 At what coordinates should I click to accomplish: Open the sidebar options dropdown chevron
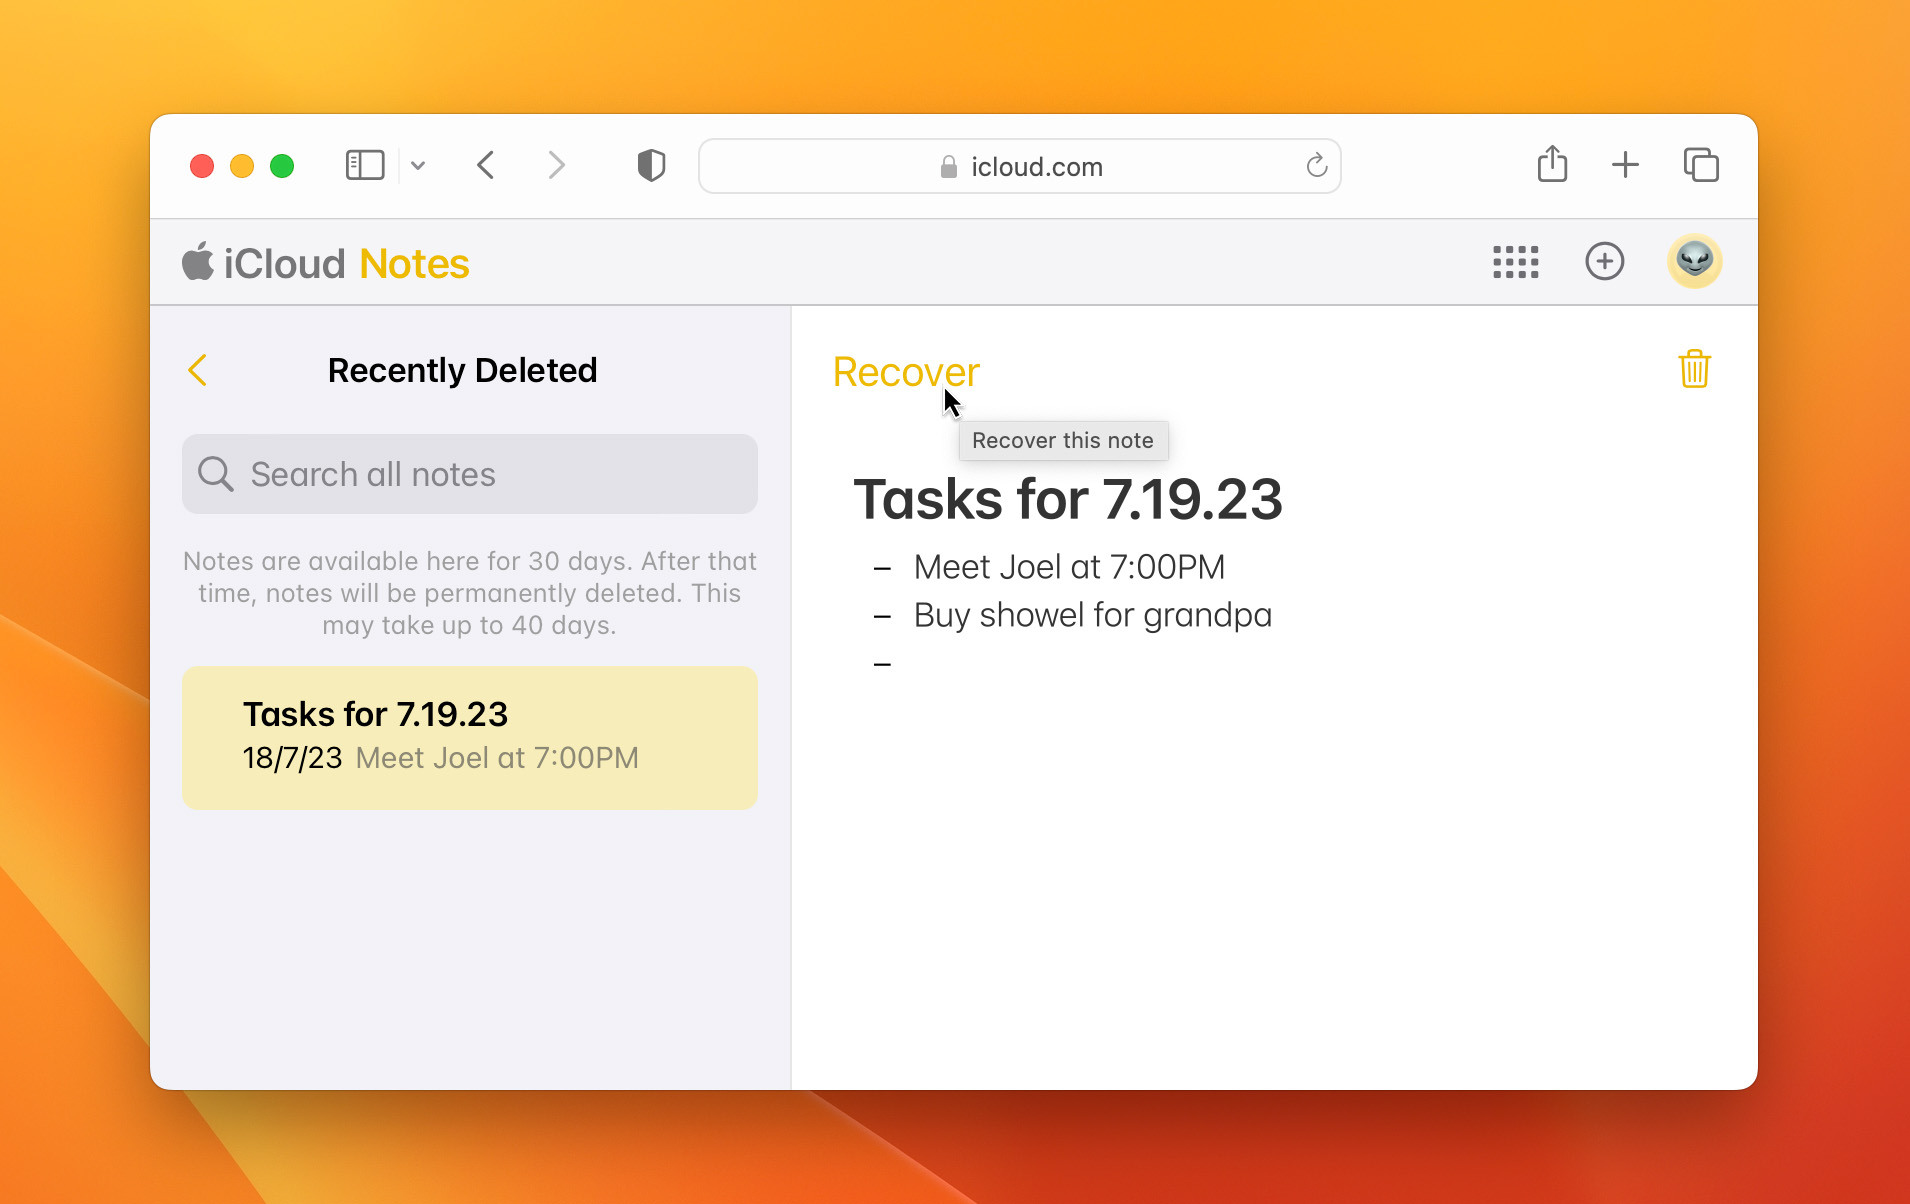418,166
